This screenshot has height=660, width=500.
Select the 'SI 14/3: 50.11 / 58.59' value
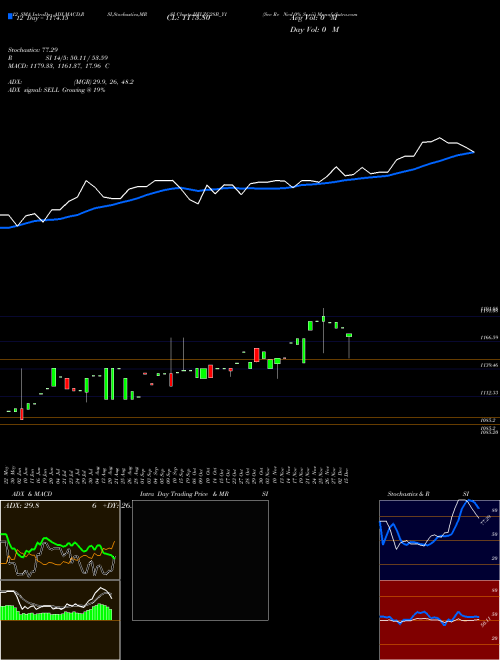click(x=77, y=58)
